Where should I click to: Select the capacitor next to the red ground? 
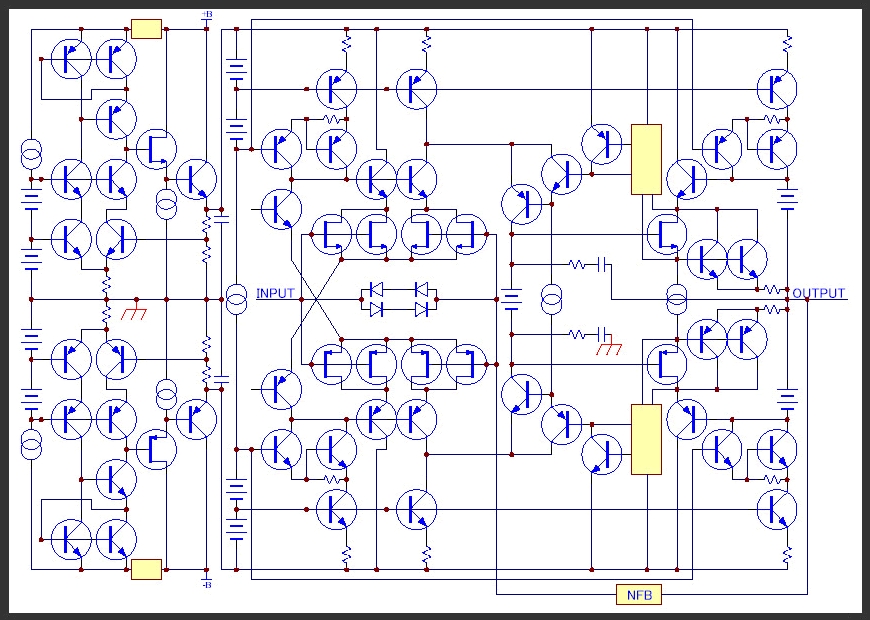[602, 334]
